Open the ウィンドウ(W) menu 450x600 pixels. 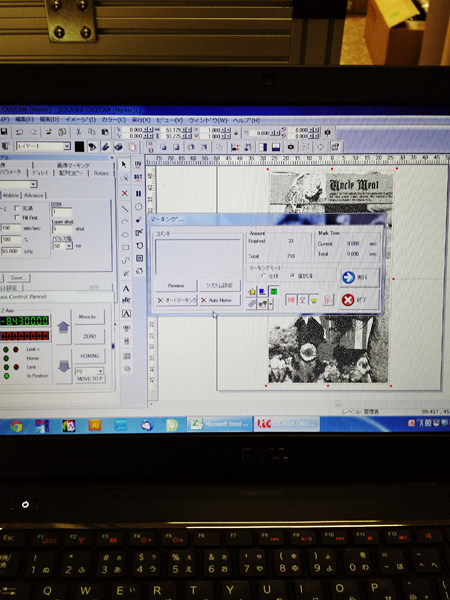click(208, 120)
